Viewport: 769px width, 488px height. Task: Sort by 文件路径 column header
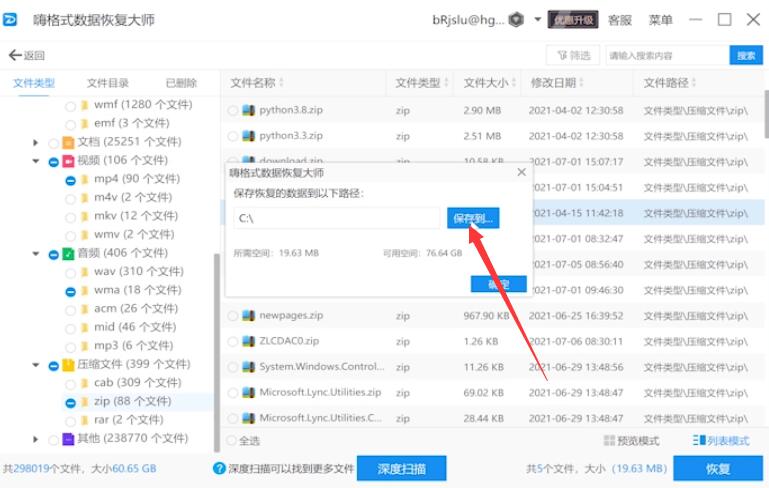tap(670, 82)
